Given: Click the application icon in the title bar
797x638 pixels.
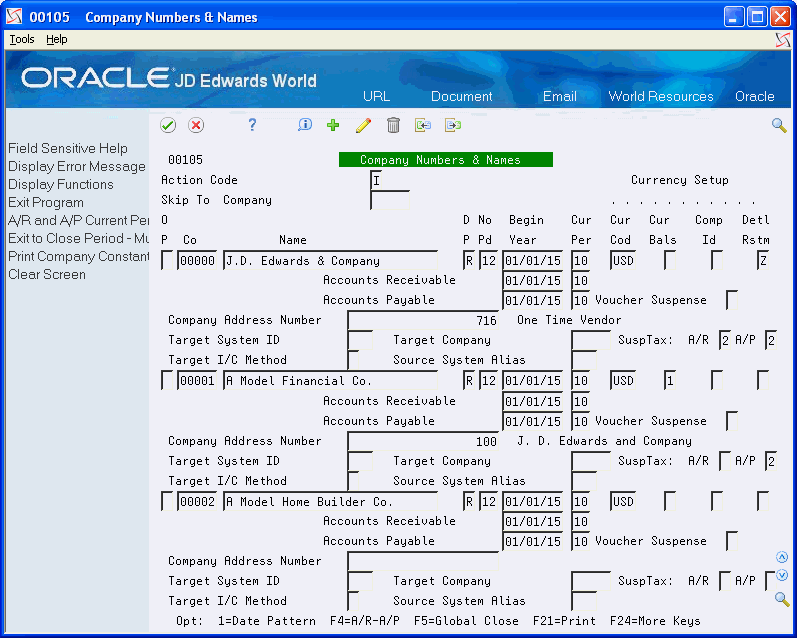Looking at the screenshot, I should click(x=14, y=17).
